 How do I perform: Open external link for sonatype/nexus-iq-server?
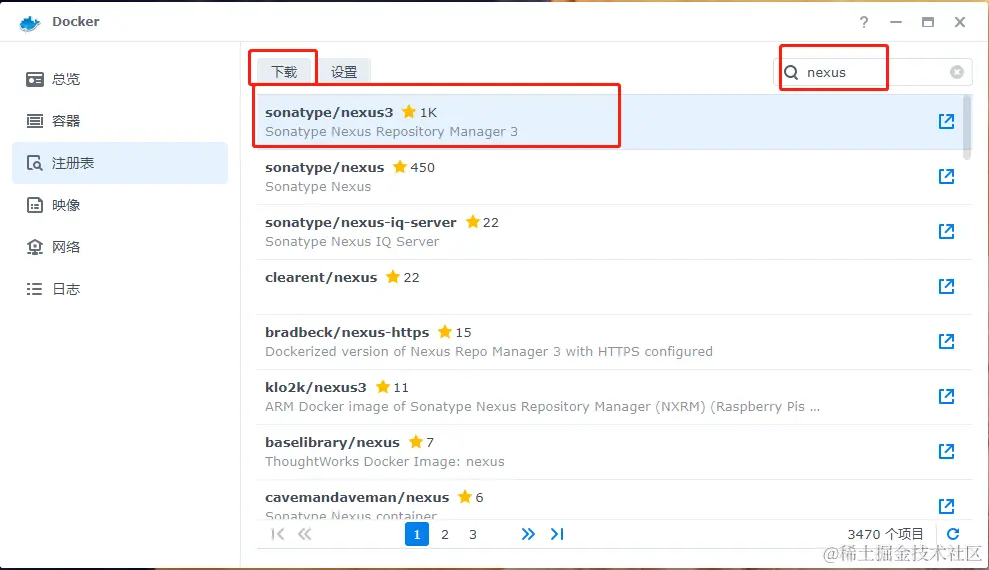tap(946, 231)
